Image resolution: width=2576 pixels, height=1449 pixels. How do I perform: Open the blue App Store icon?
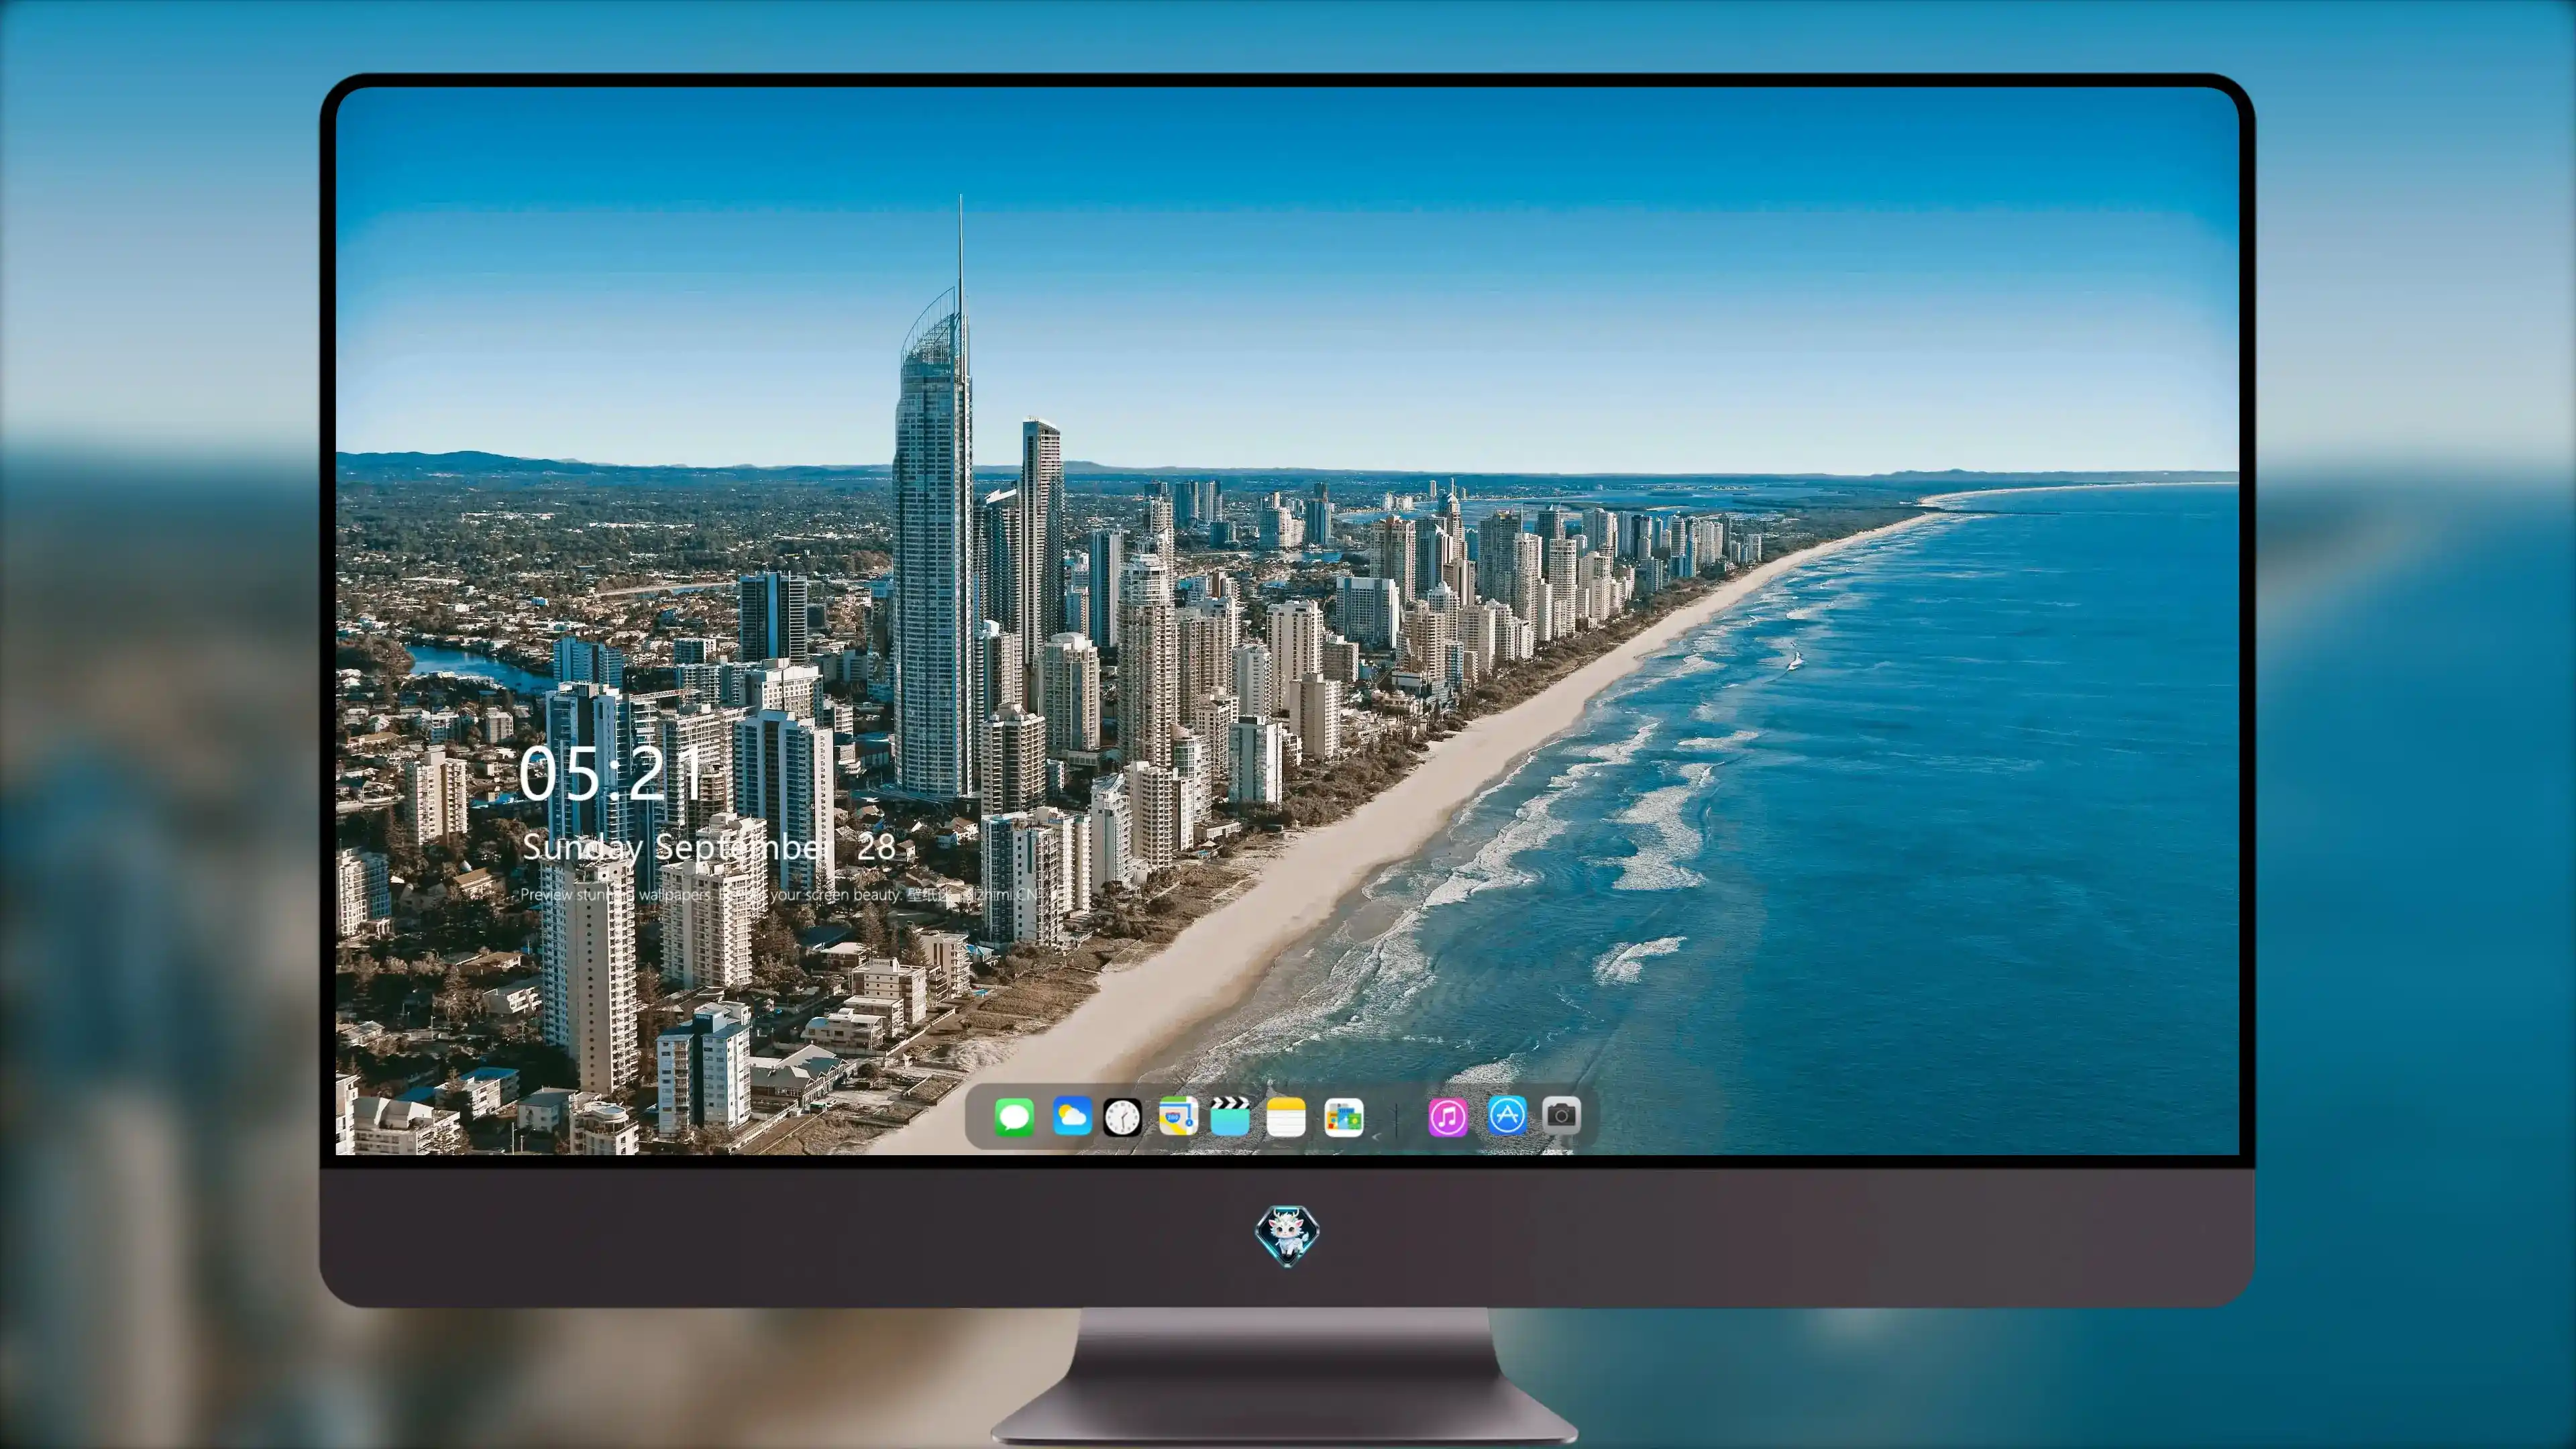[1507, 1115]
